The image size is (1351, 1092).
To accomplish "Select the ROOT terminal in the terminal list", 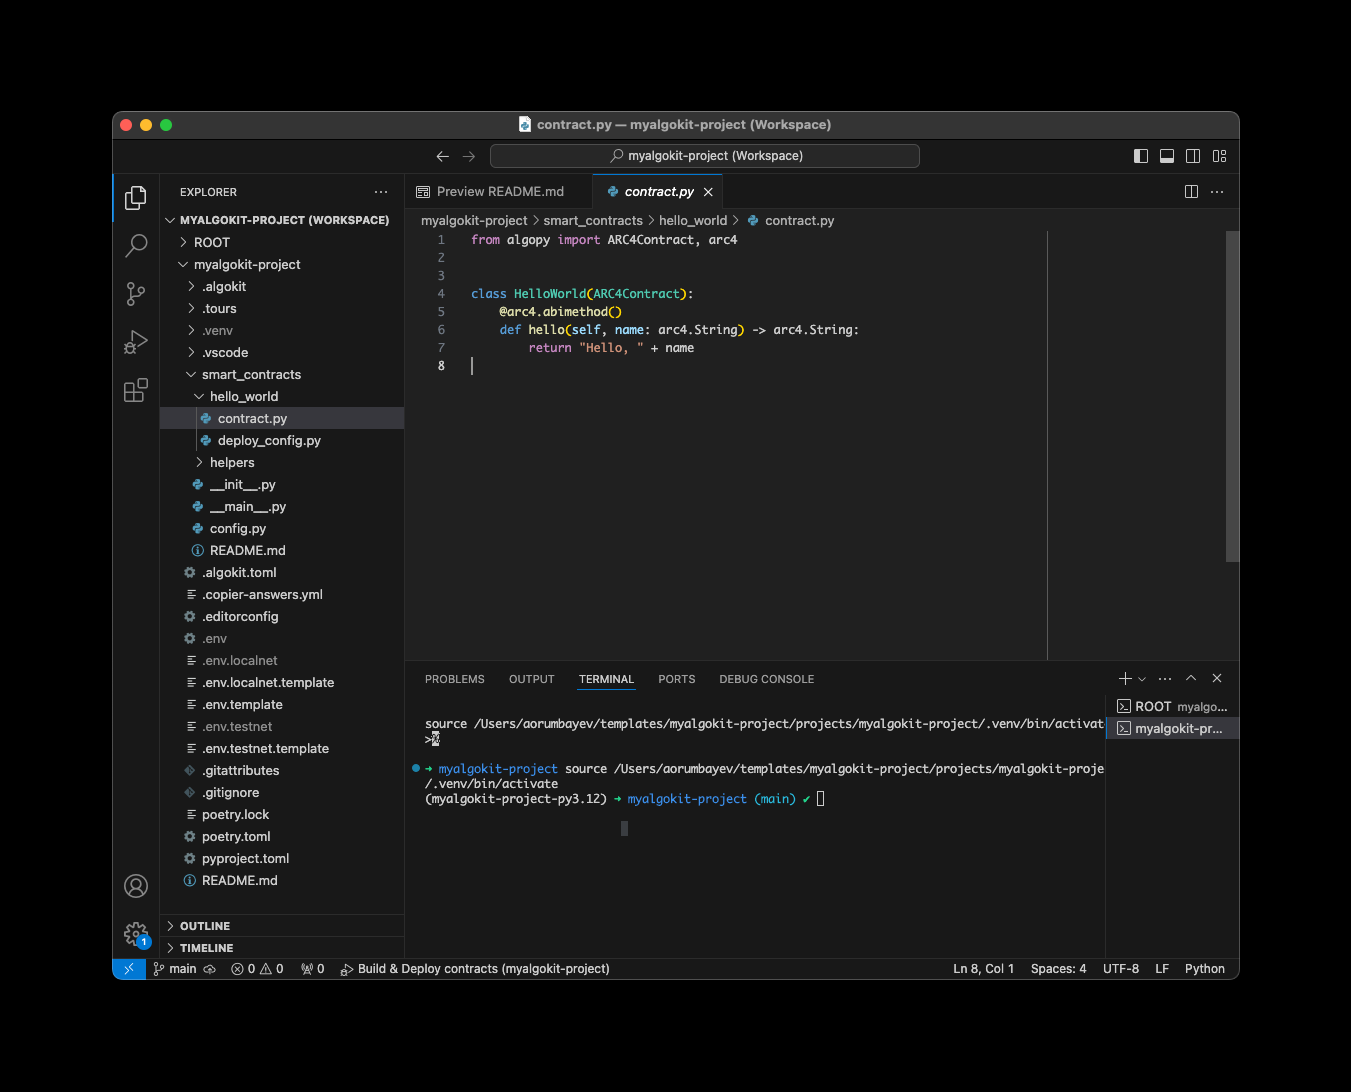I will (1170, 706).
